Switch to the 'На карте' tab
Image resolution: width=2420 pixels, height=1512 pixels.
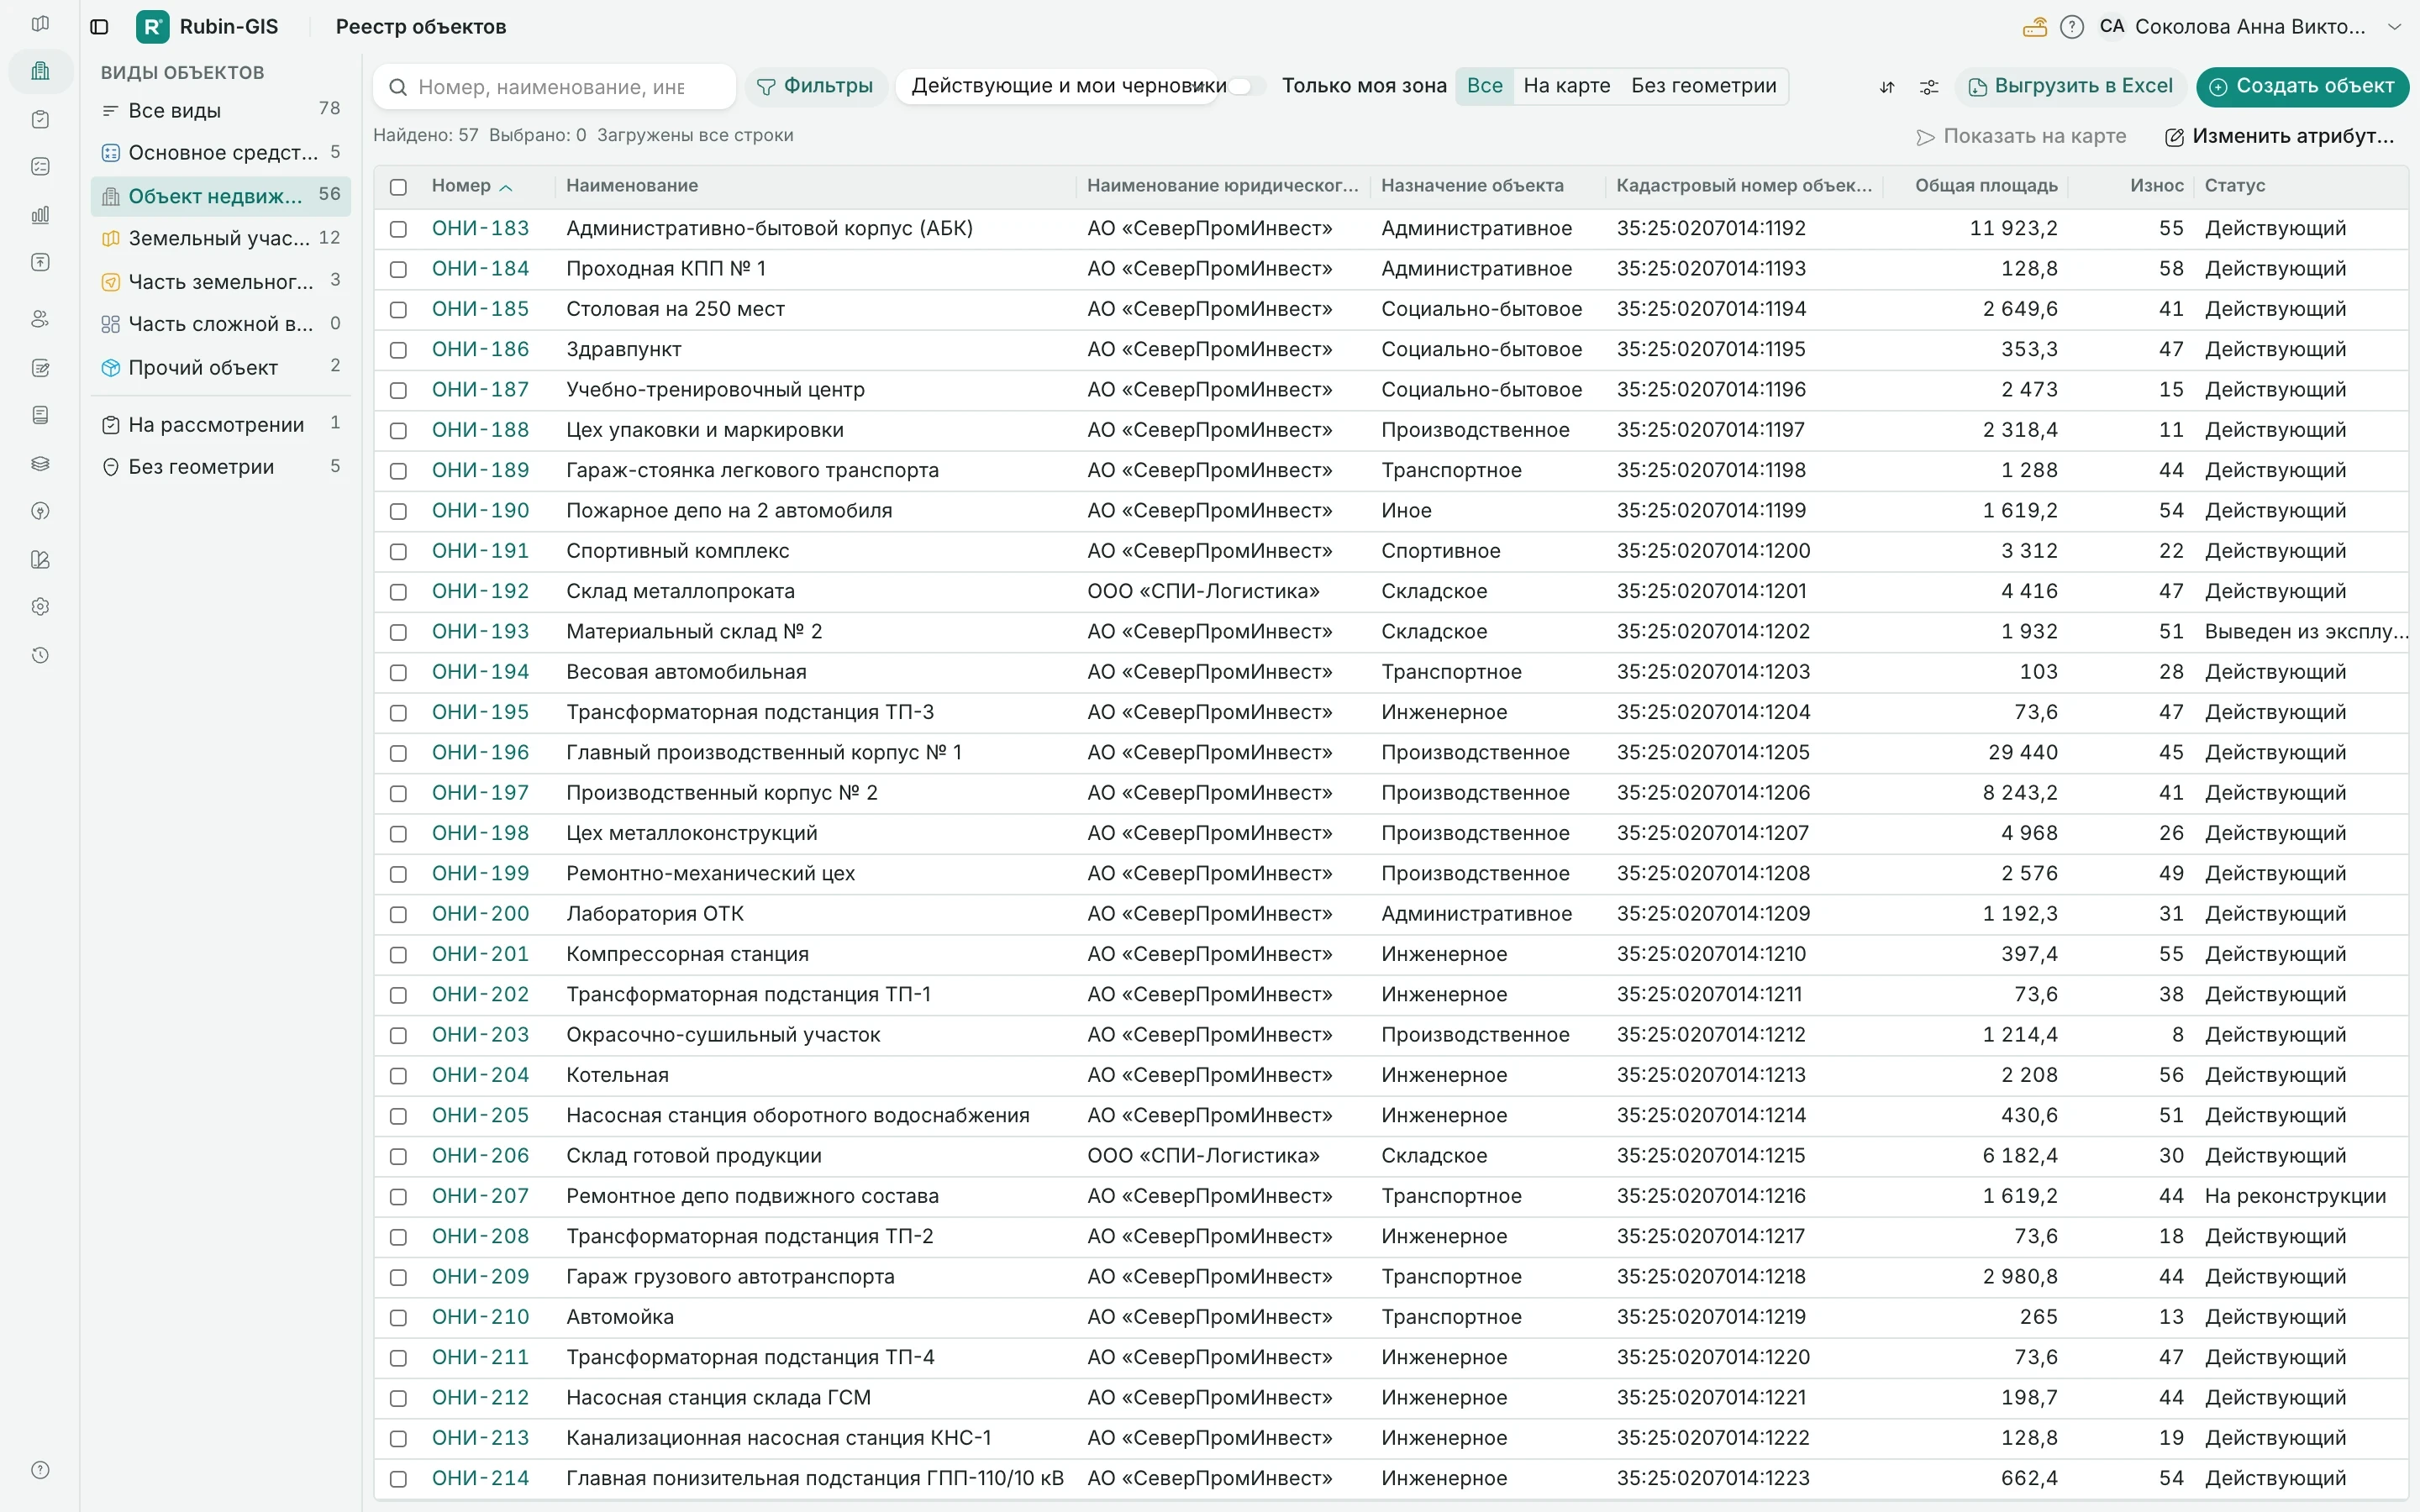(x=1566, y=86)
